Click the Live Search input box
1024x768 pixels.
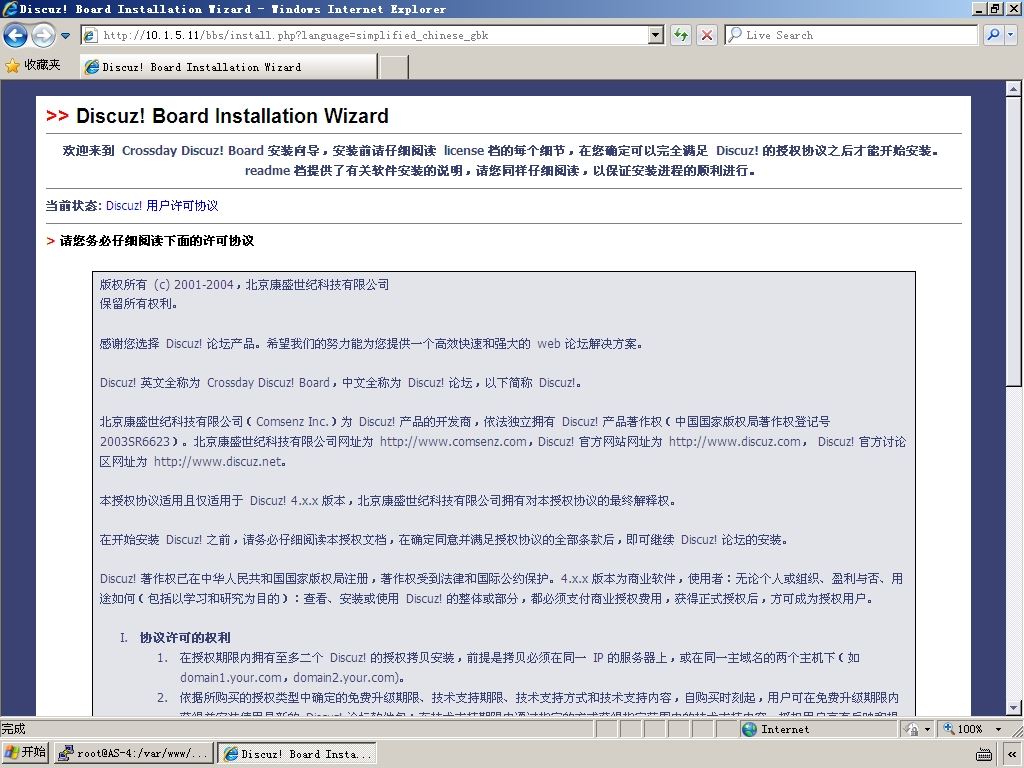tap(851, 35)
